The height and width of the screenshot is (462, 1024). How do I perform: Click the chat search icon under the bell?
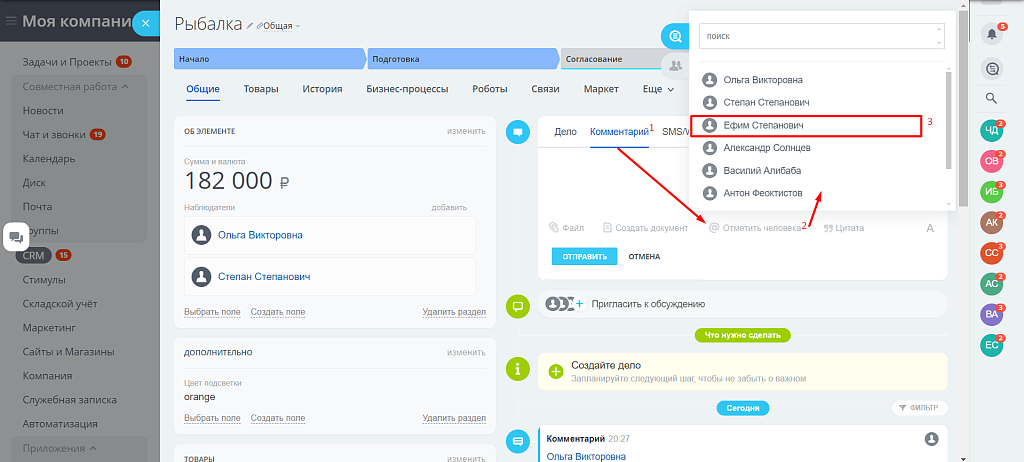[x=991, y=67]
